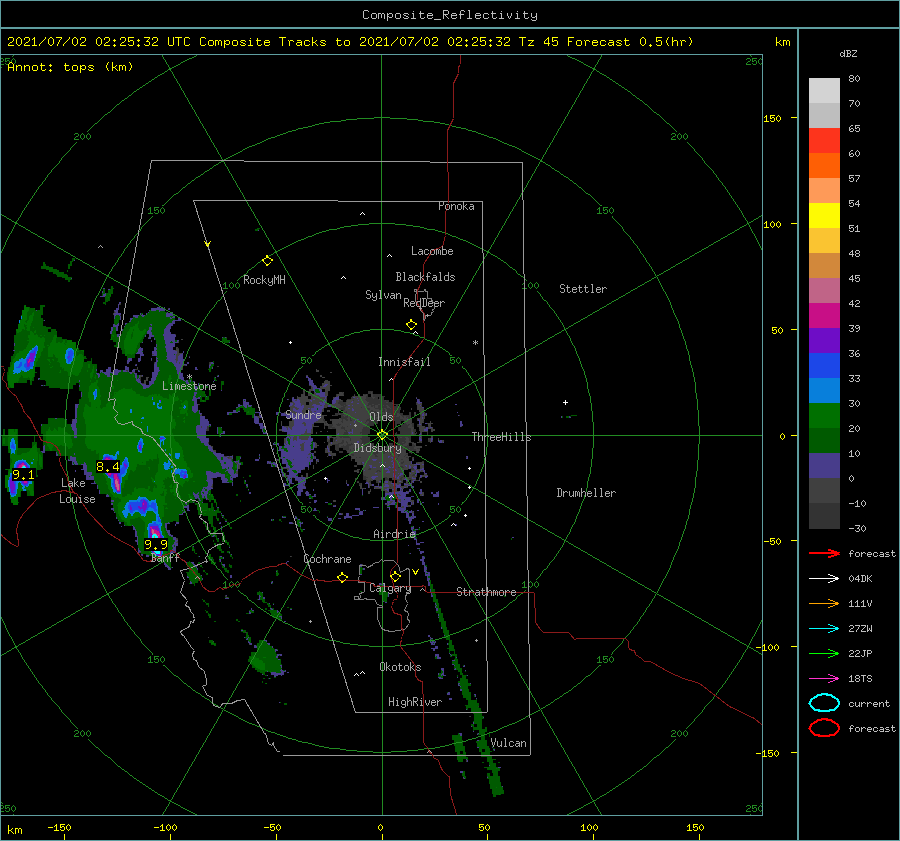The image size is (900, 841).
Task: Select the blue 36–33 dBZ color swatch
Action: pos(824,365)
